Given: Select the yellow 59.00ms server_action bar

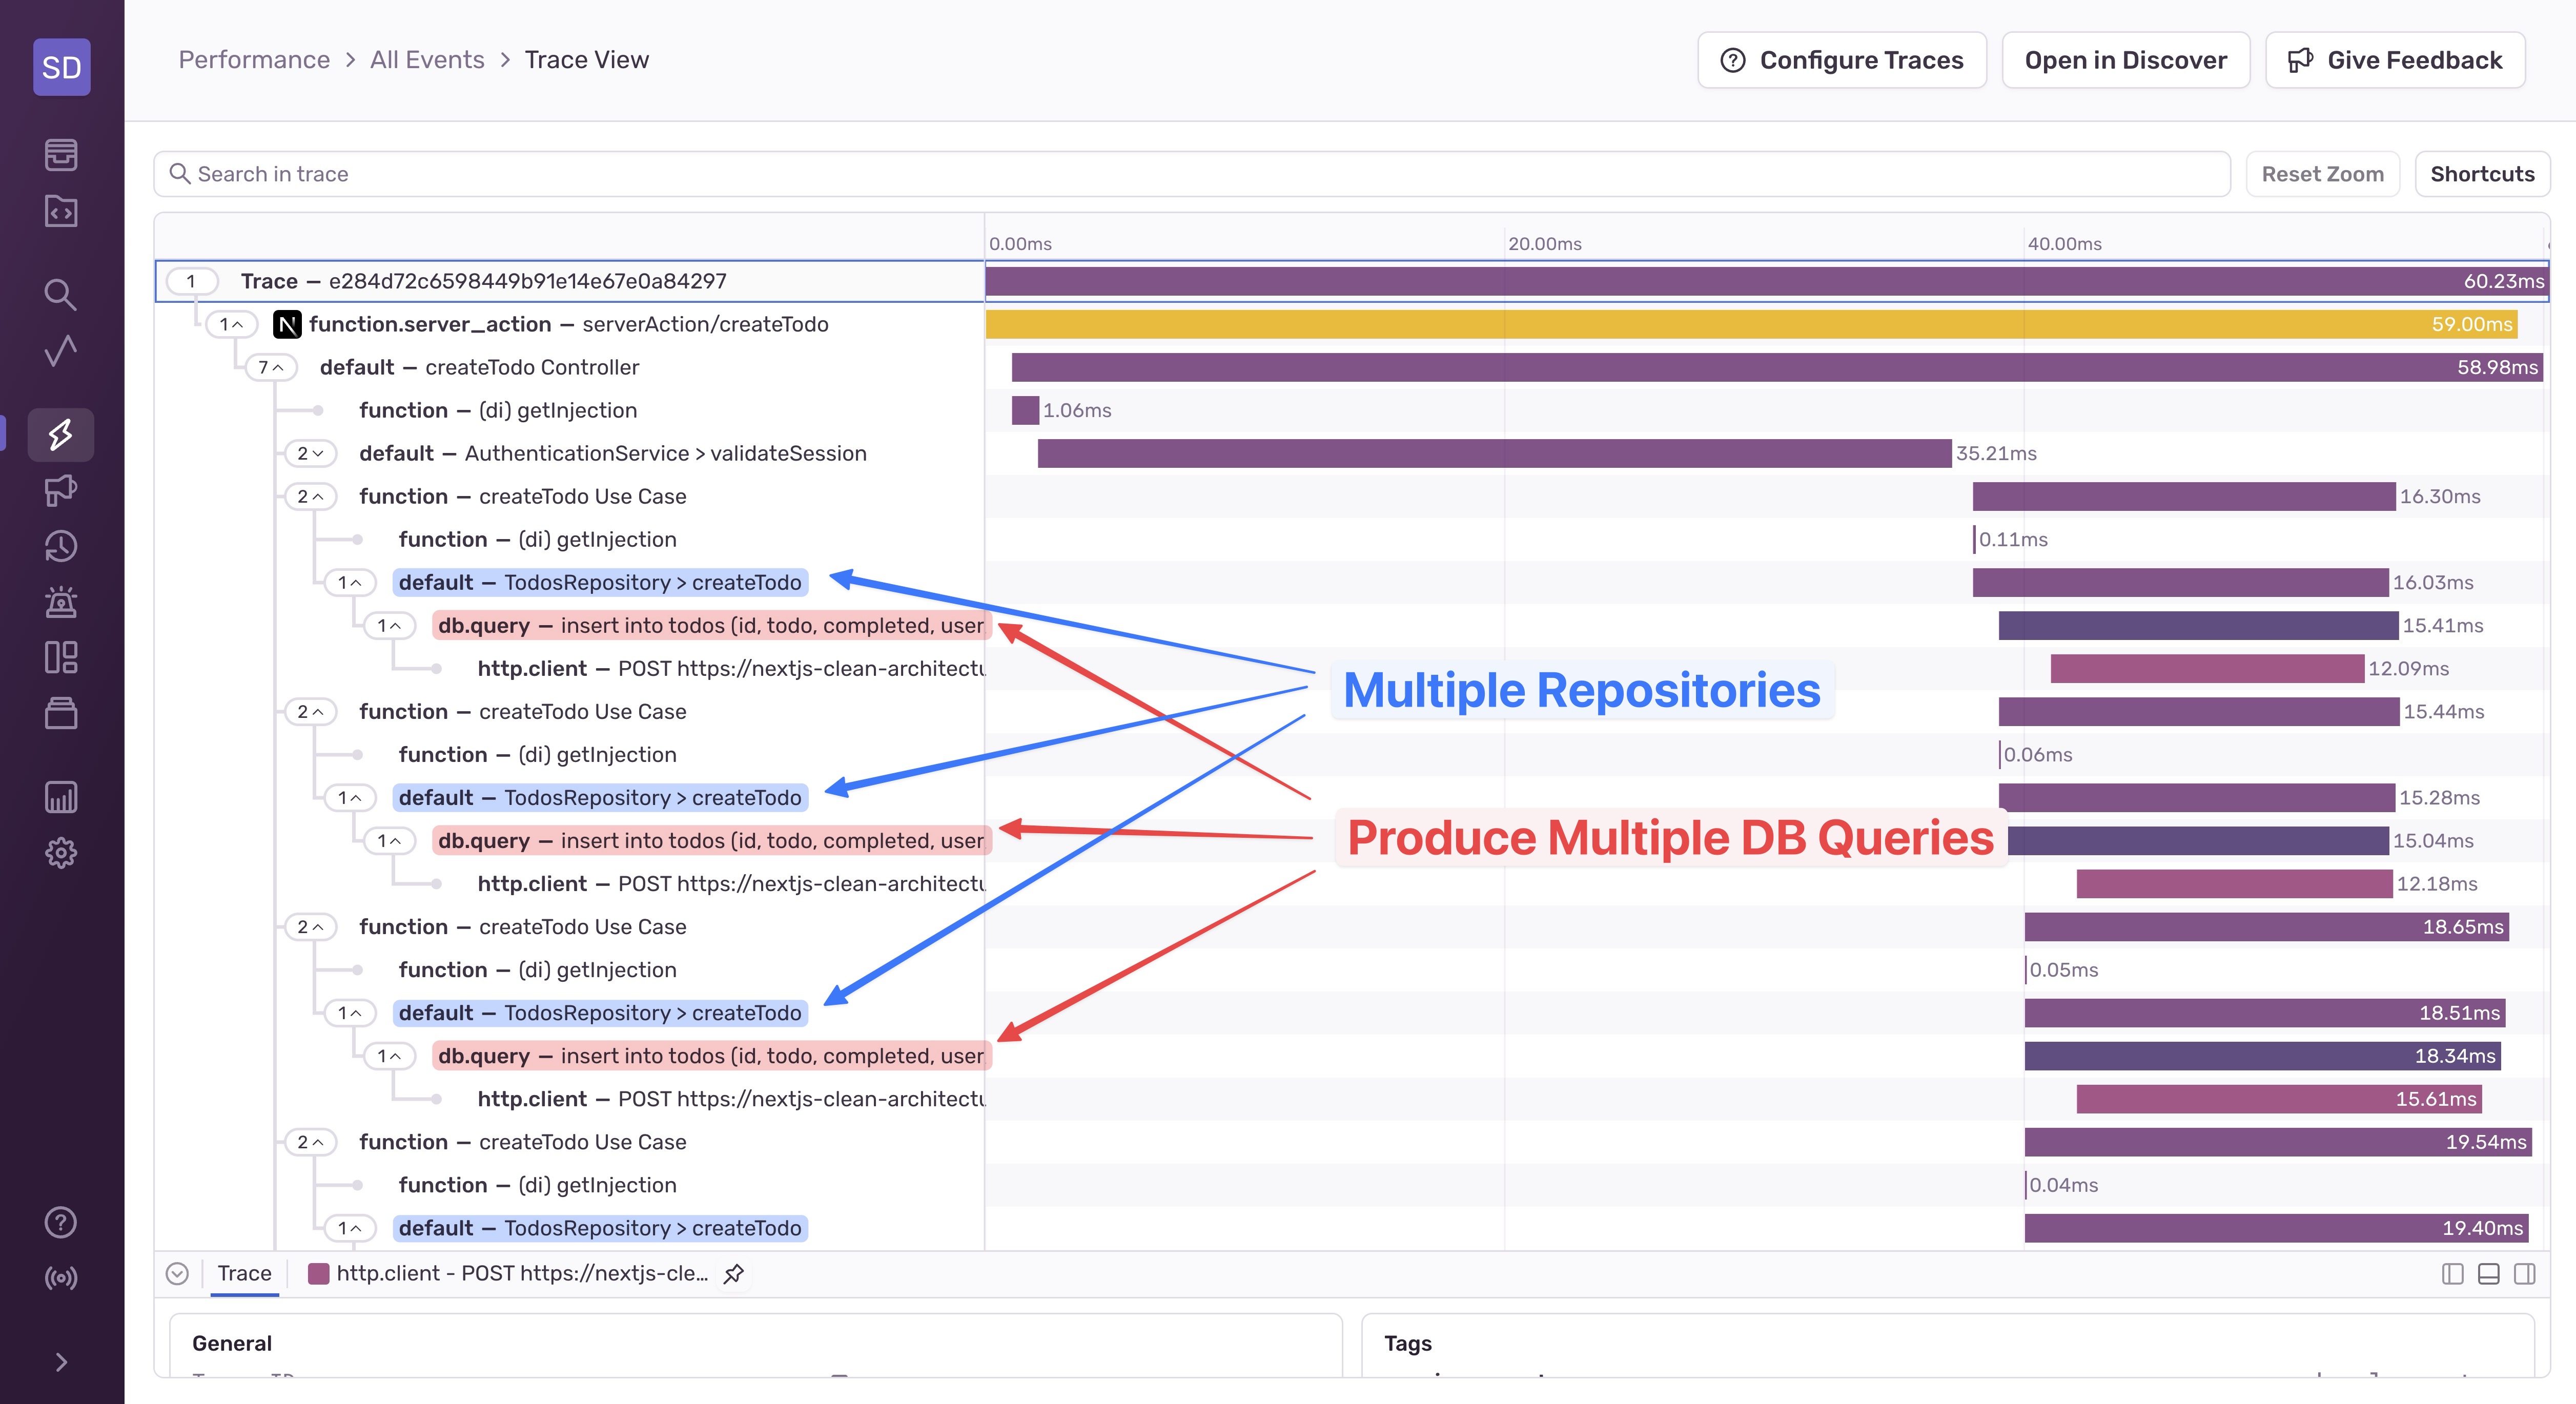Looking at the screenshot, I should coord(1751,324).
